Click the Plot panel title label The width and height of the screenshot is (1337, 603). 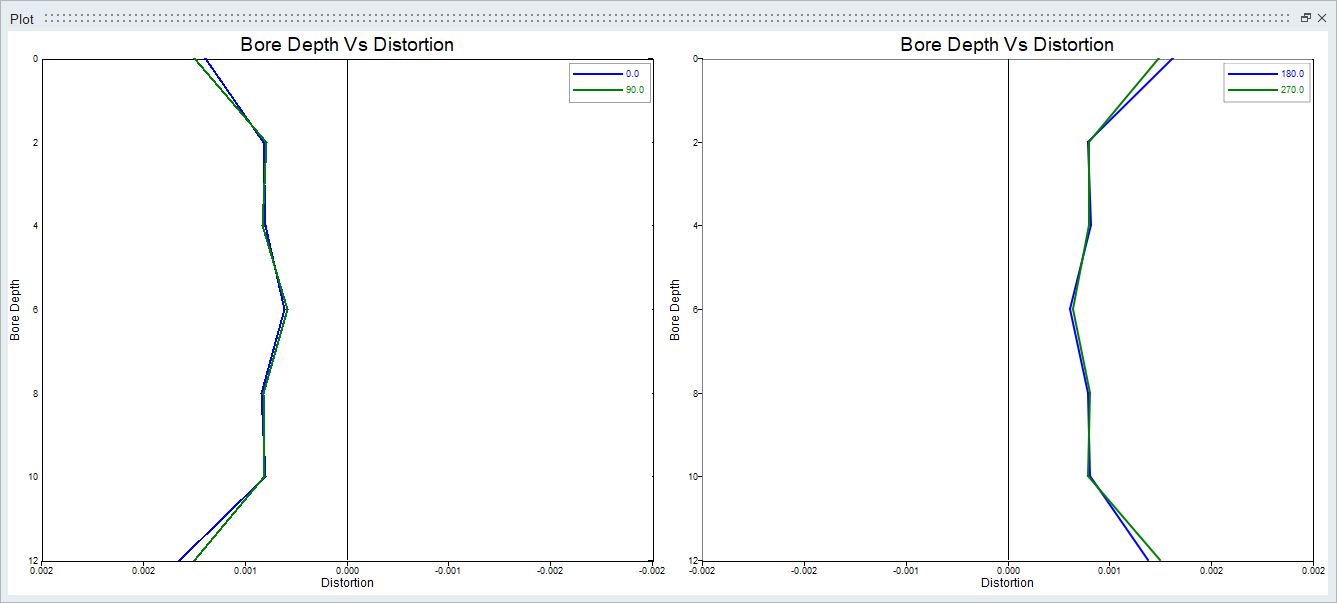[22, 19]
